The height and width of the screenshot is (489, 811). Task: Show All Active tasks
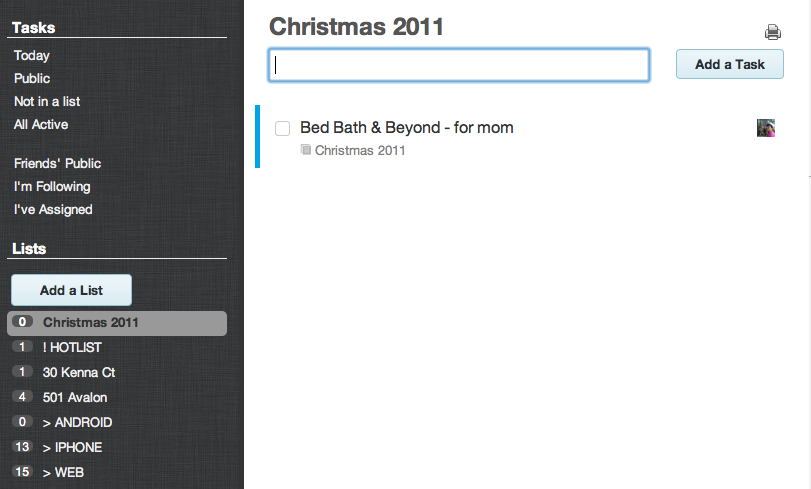click(x=41, y=124)
